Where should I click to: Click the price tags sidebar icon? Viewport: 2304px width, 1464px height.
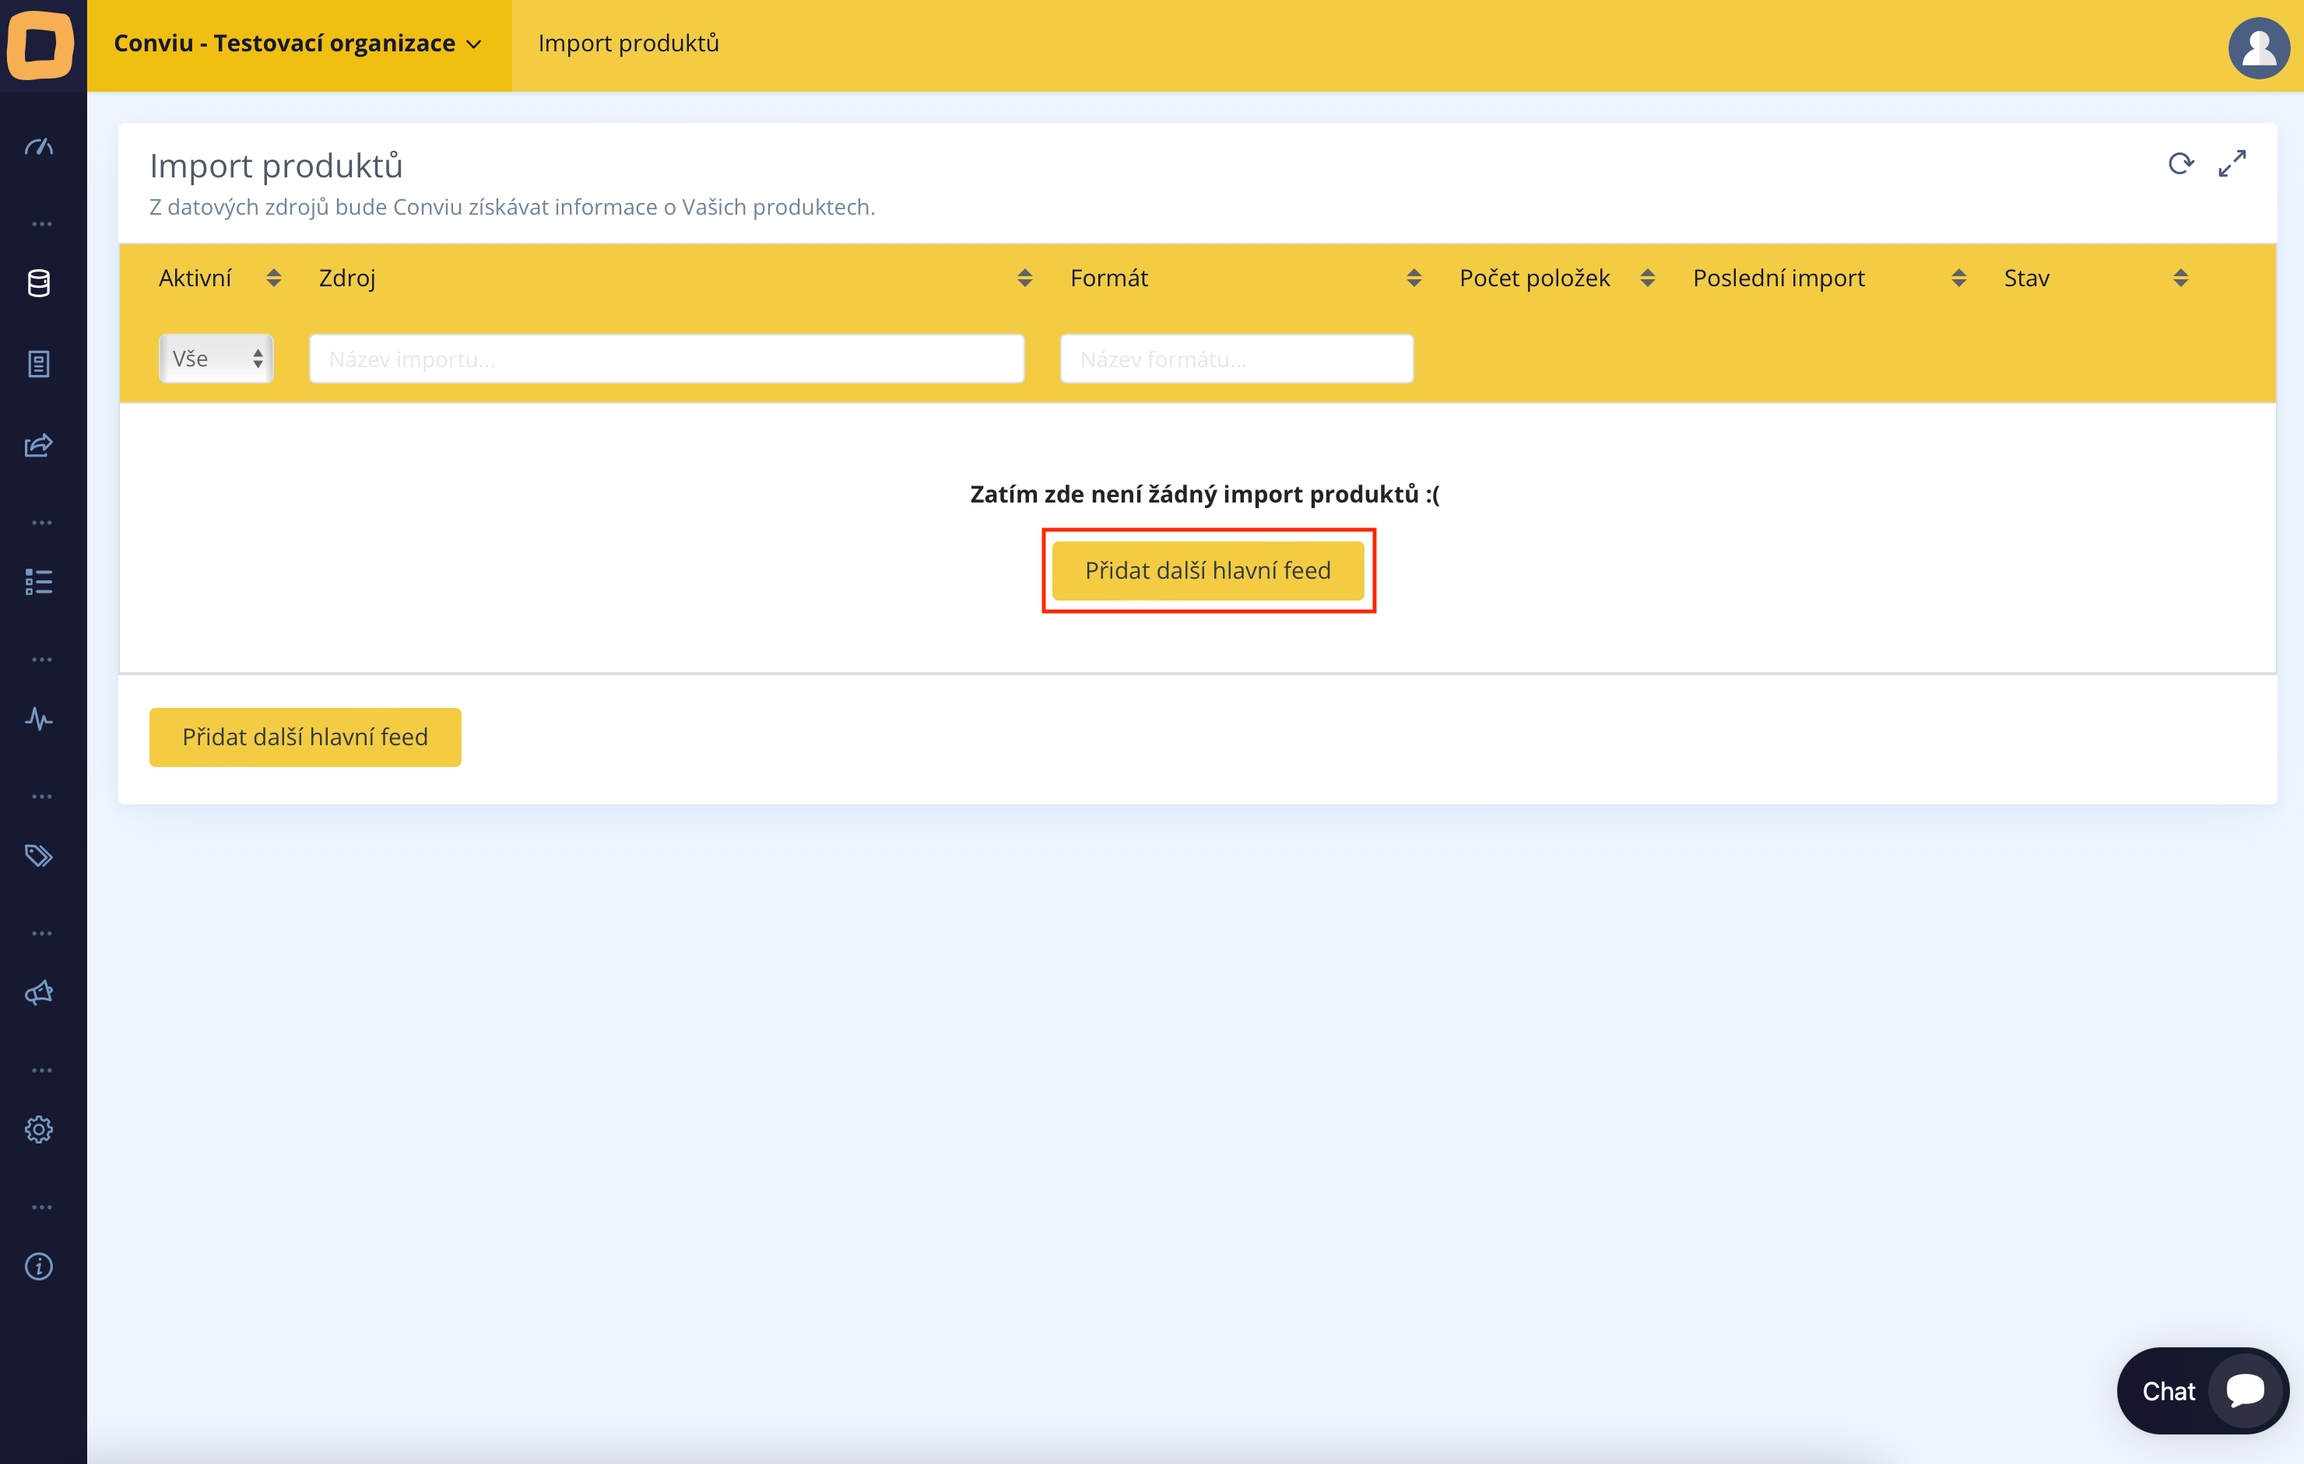39,856
